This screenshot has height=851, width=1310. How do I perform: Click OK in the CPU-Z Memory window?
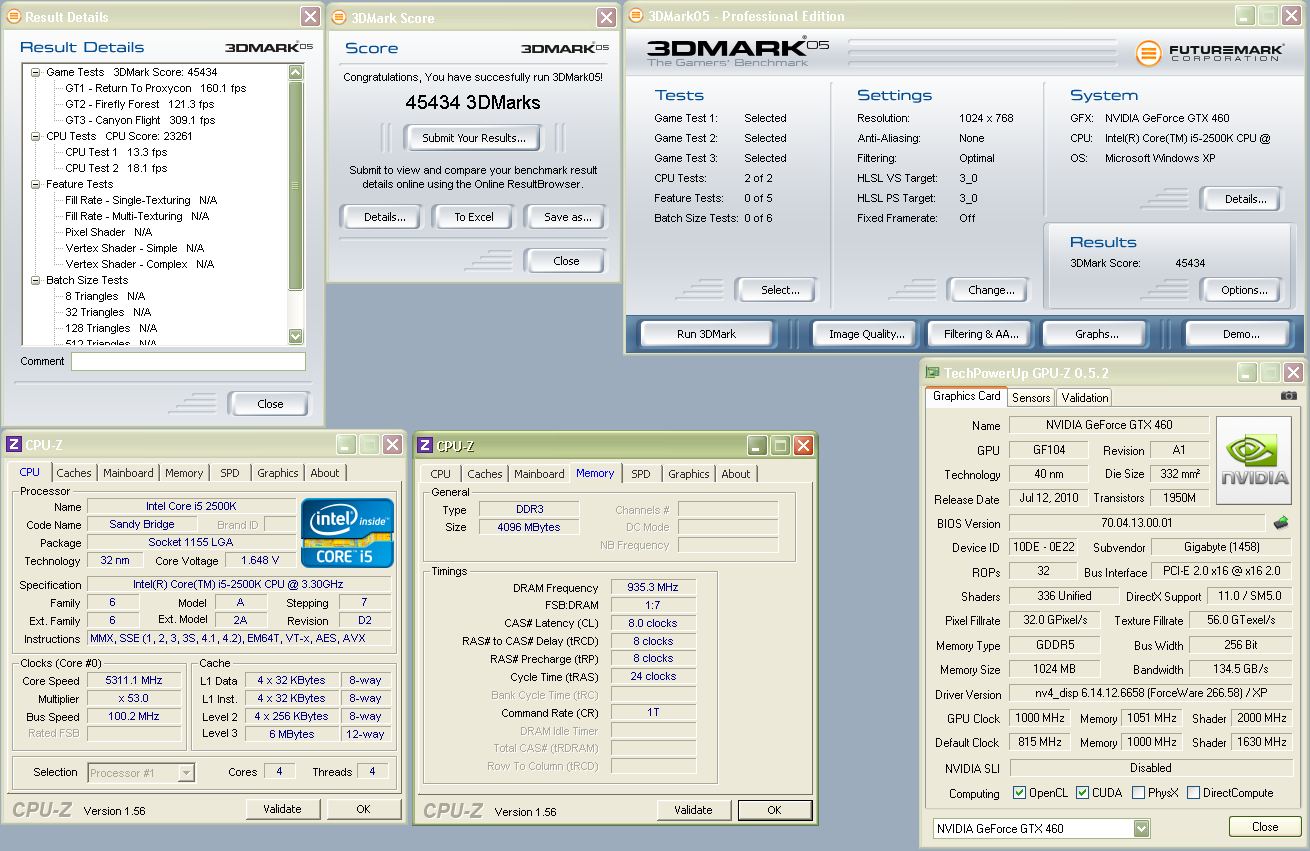click(774, 810)
